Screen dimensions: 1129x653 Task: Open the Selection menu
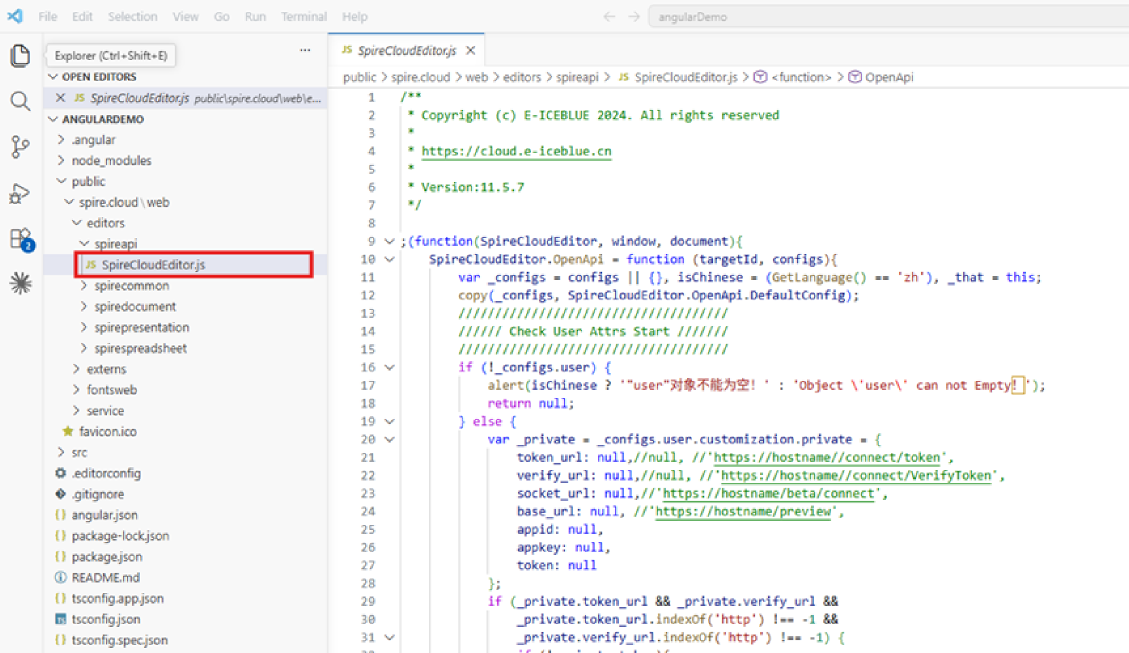coord(132,16)
